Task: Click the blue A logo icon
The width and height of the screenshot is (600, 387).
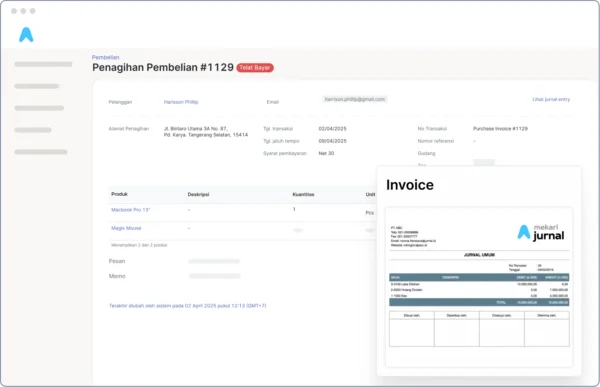Action: pyautogui.click(x=26, y=35)
